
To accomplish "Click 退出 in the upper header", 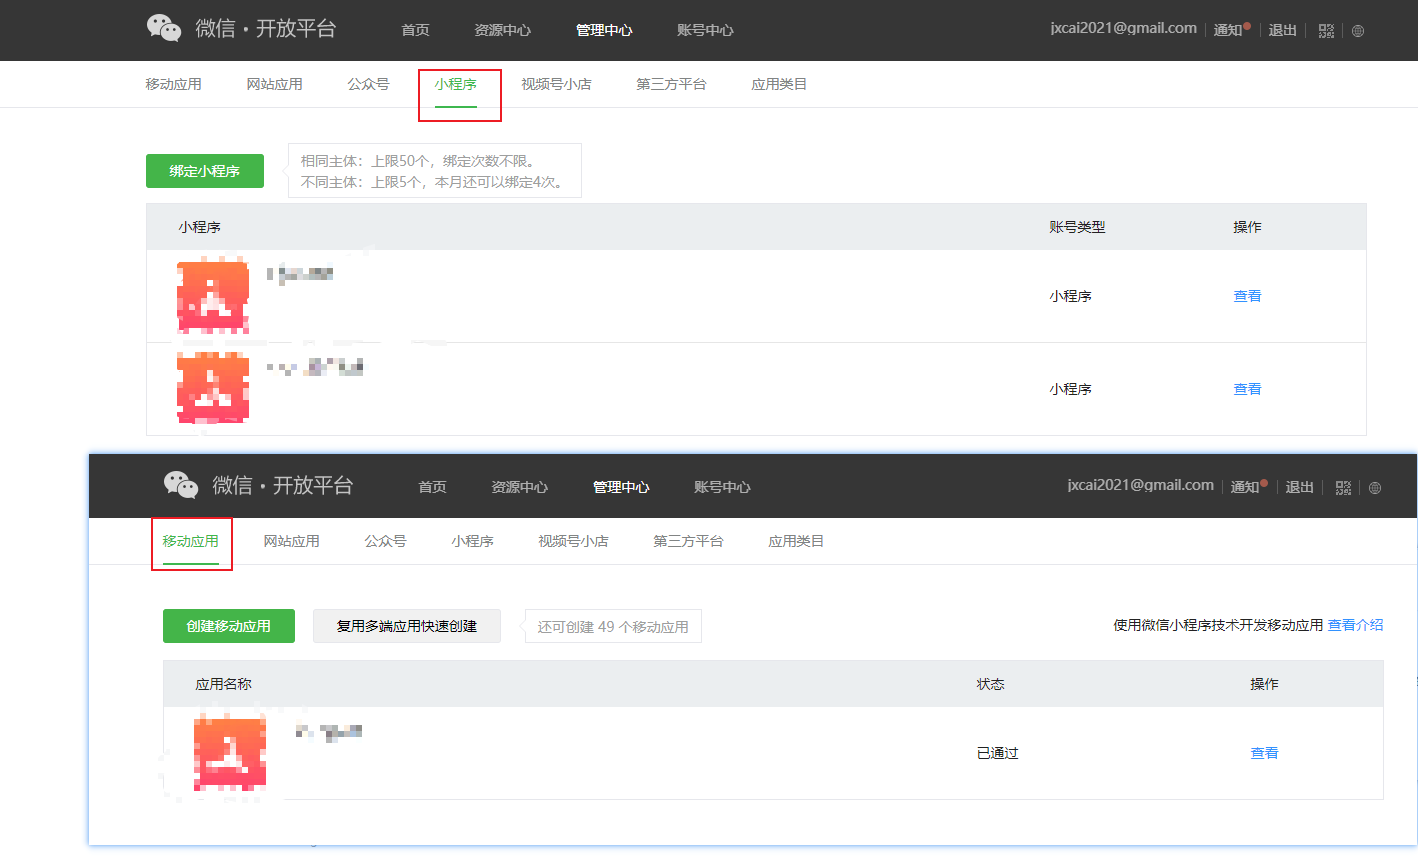I will tap(1282, 30).
